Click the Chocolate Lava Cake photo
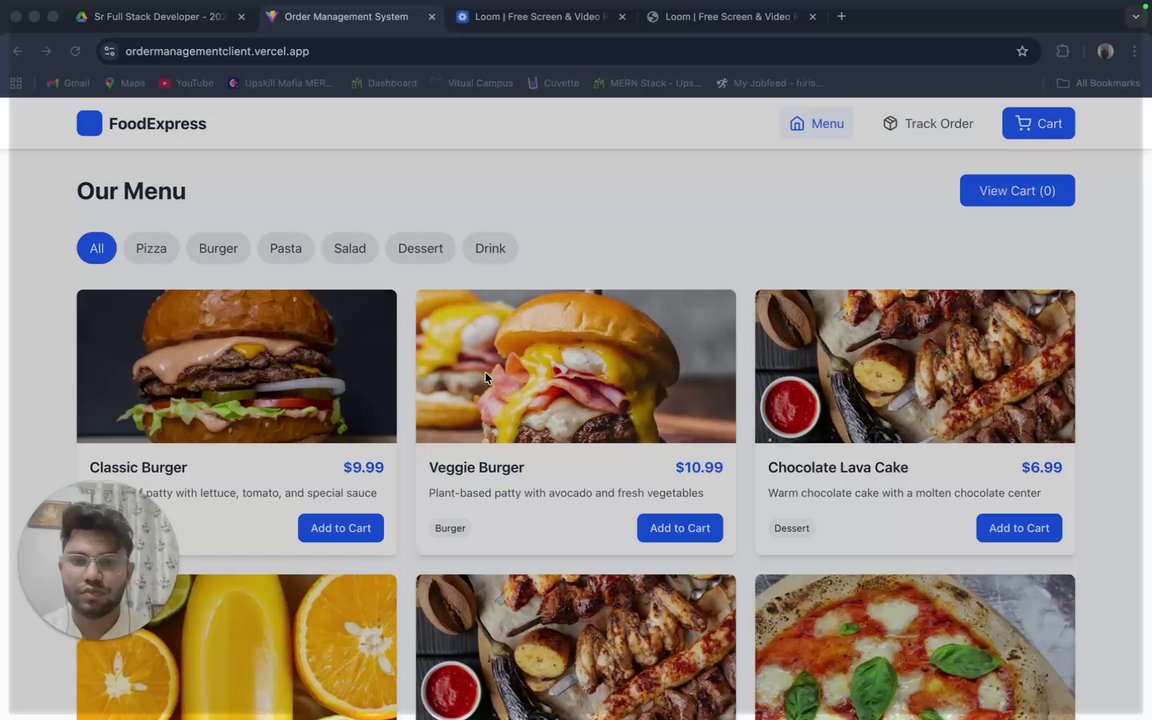The image size is (1152, 720). [915, 366]
